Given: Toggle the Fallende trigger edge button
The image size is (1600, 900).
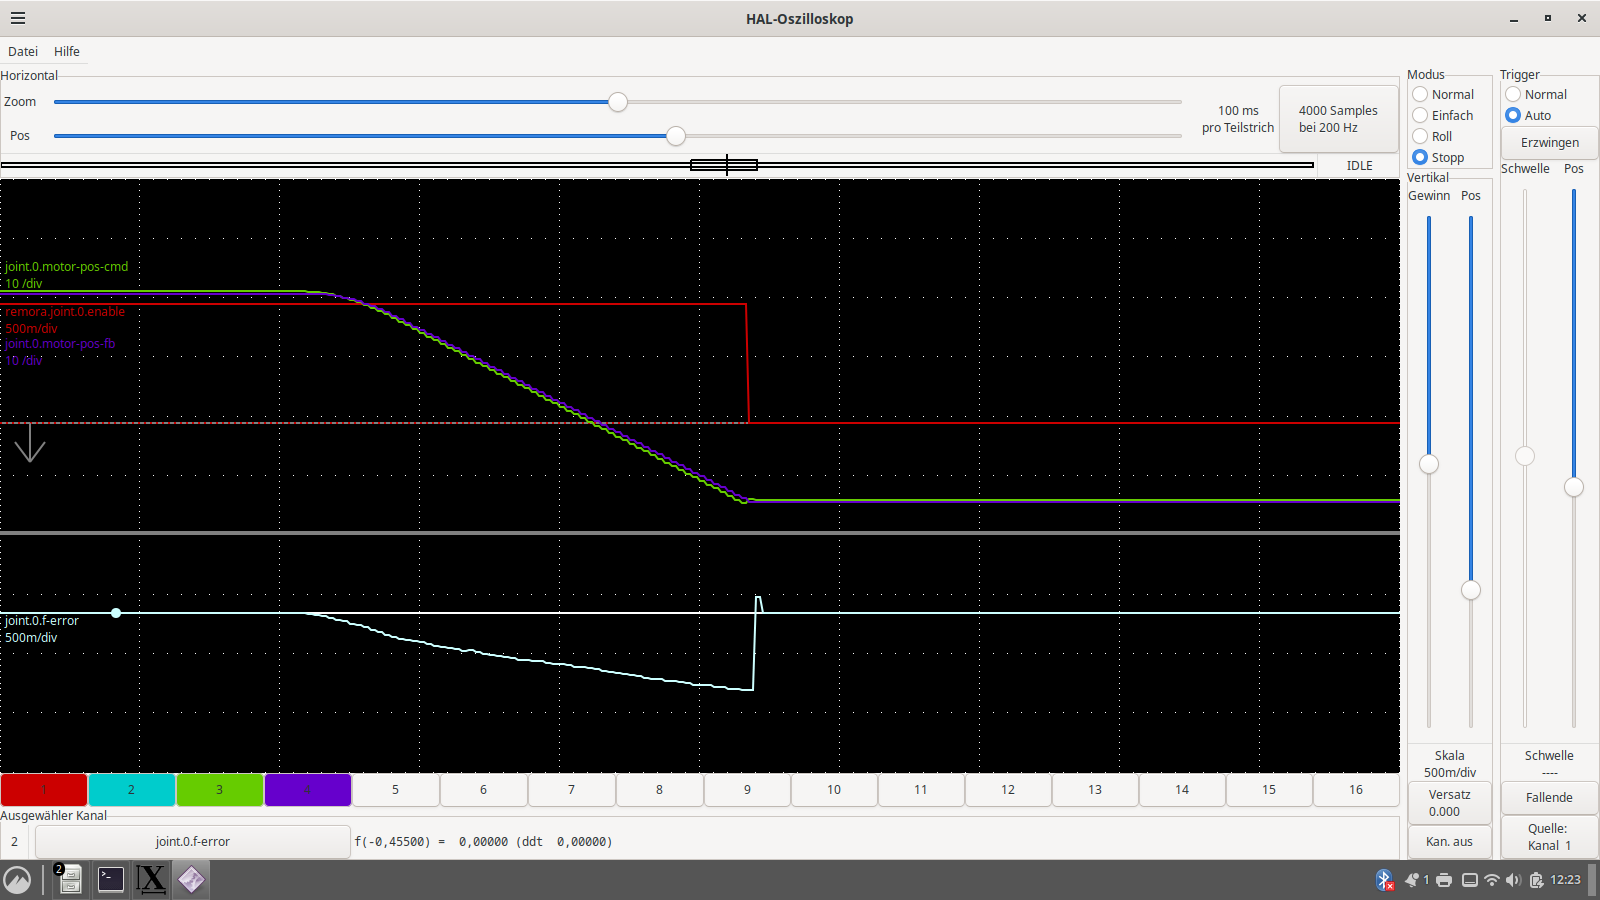Looking at the screenshot, I should (x=1549, y=797).
